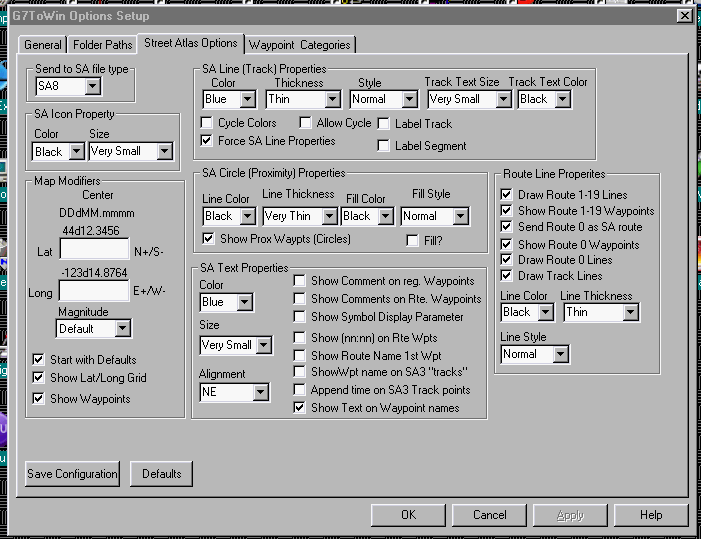Switch to the General tab
The width and height of the screenshot is (701, 539).
(x=43, y=45)
